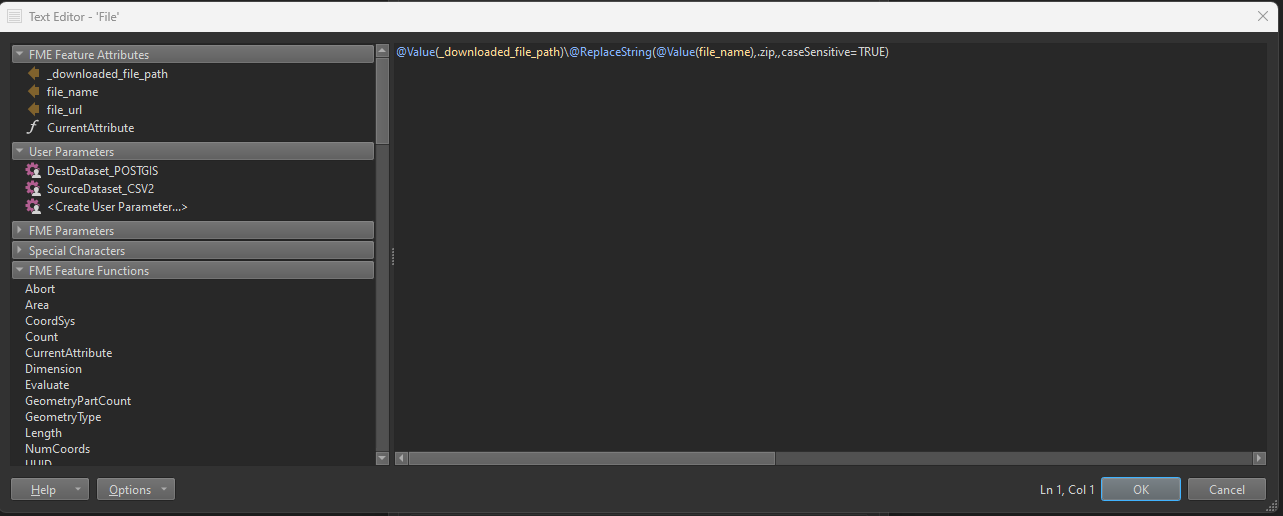Click the left panel vertical scrollbar thumb
Image resolution: width=1283 pixels, height=516 pixels.
(x=382, y=102)
